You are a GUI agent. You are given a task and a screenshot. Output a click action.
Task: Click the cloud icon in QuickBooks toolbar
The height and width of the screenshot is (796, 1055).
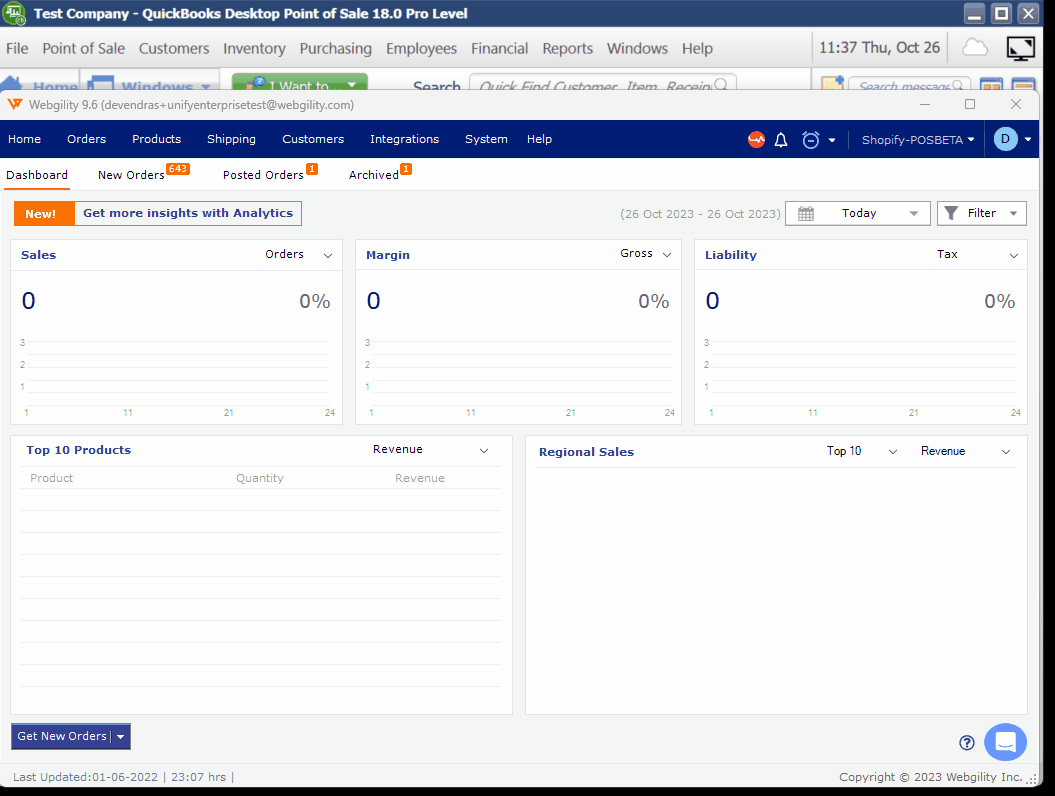click(975, 48)
